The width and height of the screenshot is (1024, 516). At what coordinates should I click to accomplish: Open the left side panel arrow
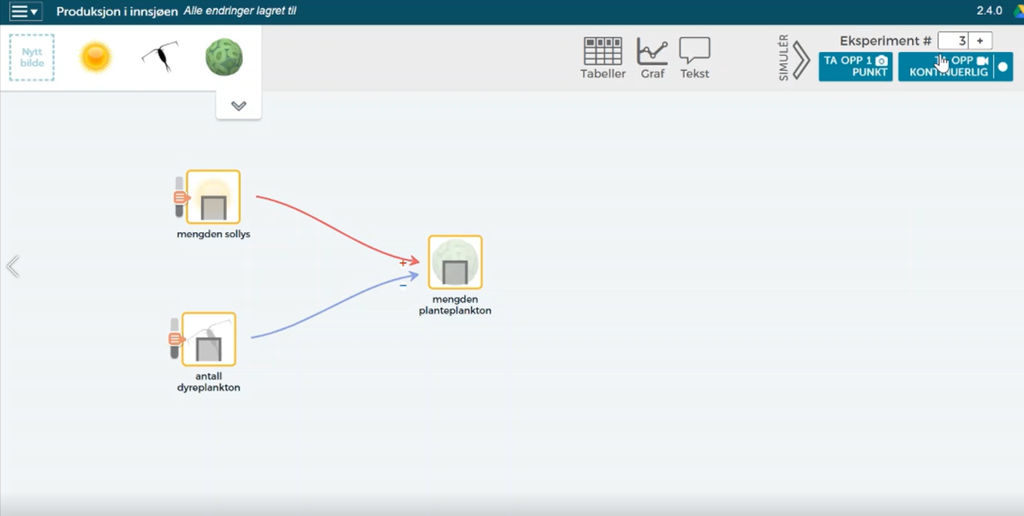point(12,266)
